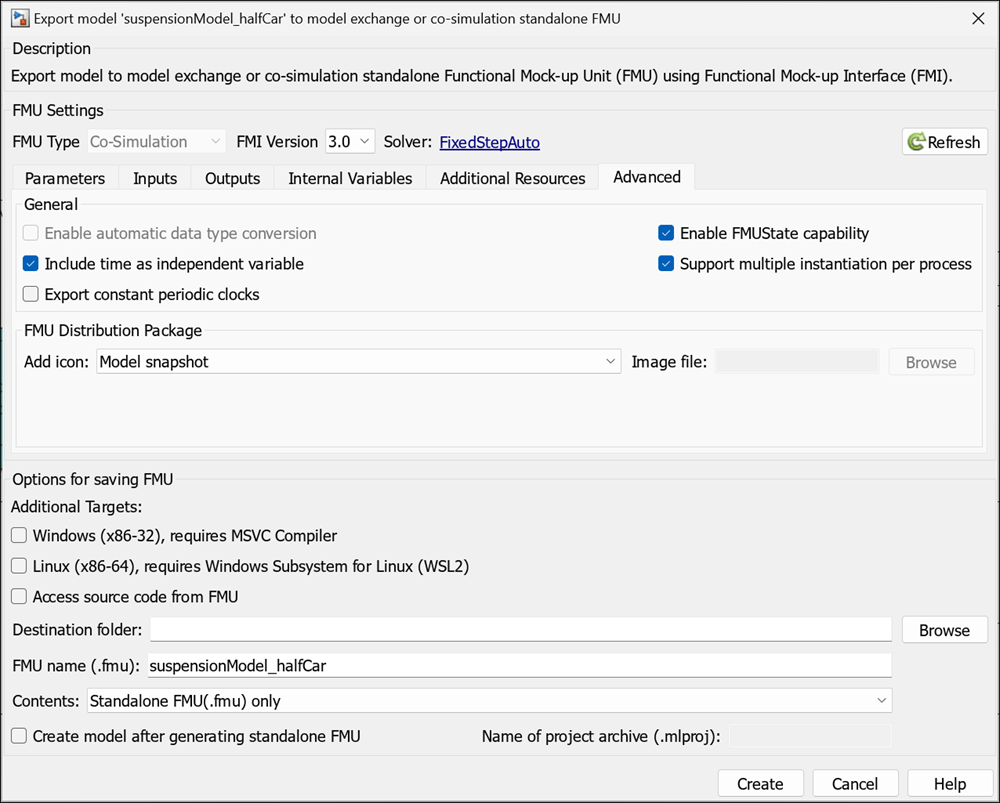Click inside the FMU name field

point(520,665)
